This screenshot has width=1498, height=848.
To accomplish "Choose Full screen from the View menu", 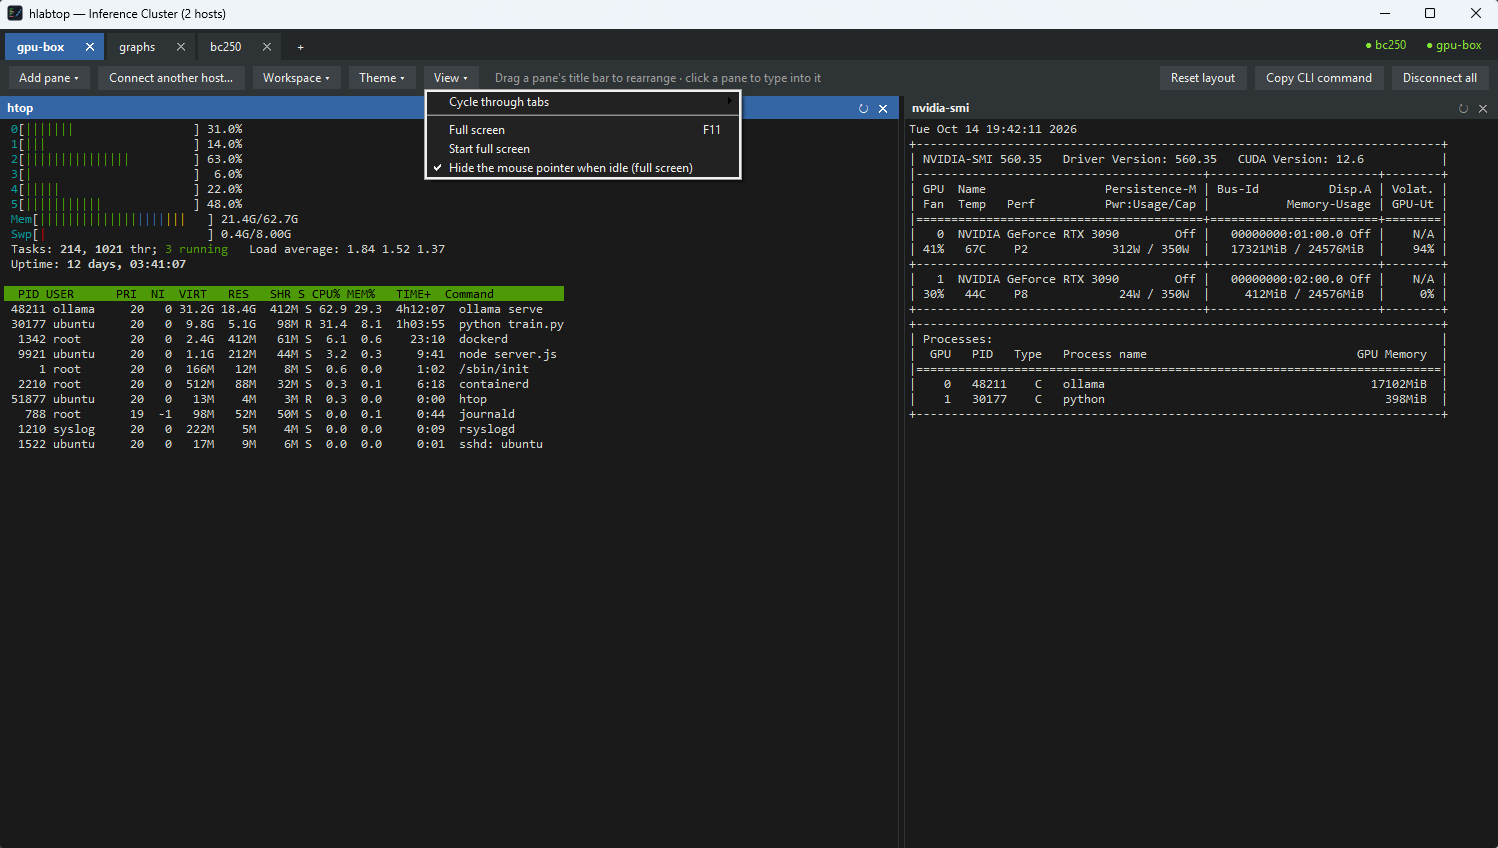I will pyautogui.click(x=583, y=130).
